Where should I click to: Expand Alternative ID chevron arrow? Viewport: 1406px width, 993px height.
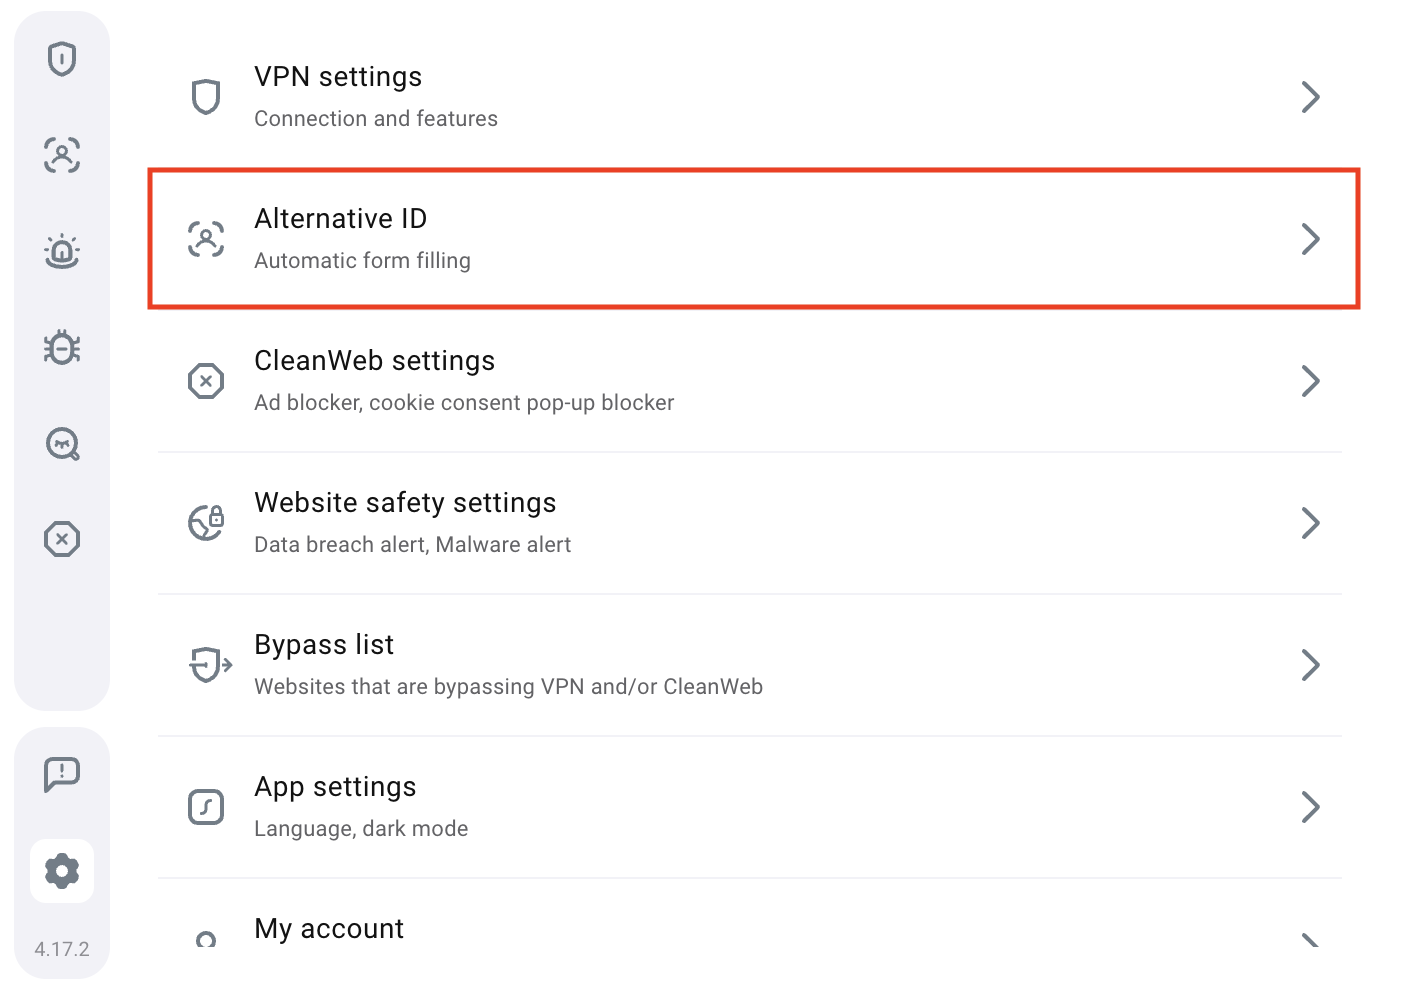[1310, 239]
